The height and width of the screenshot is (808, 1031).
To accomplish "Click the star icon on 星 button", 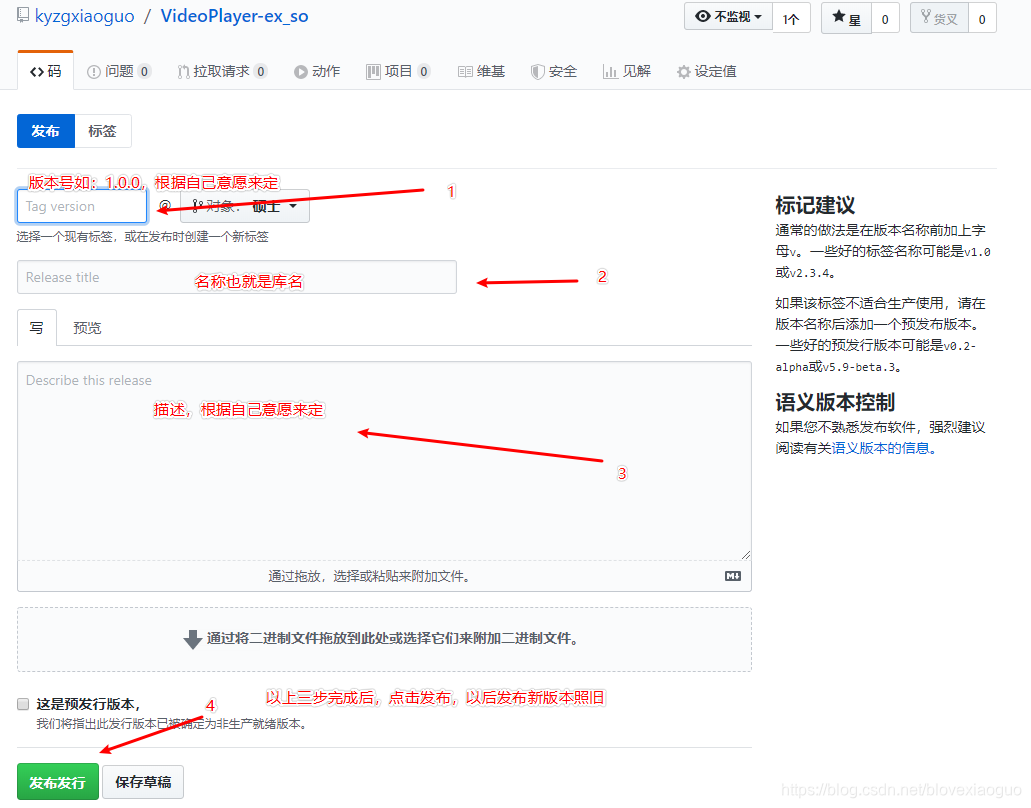I will 838,16.
